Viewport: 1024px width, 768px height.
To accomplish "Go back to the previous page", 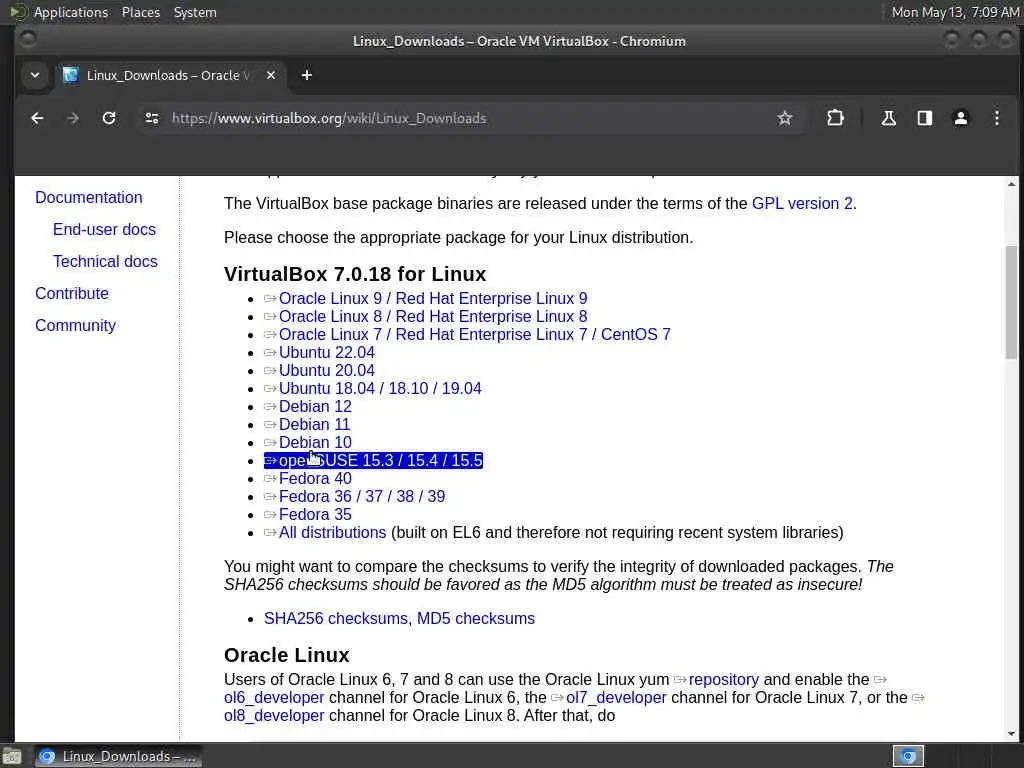I will (x=37, y=118).
